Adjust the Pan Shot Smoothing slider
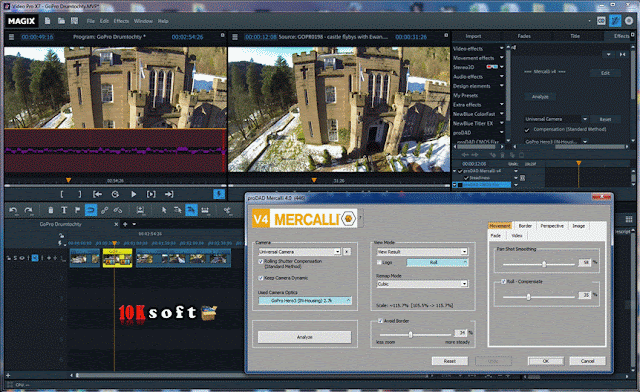The height and width of the screenshot is (392, 640). [544, 264]
